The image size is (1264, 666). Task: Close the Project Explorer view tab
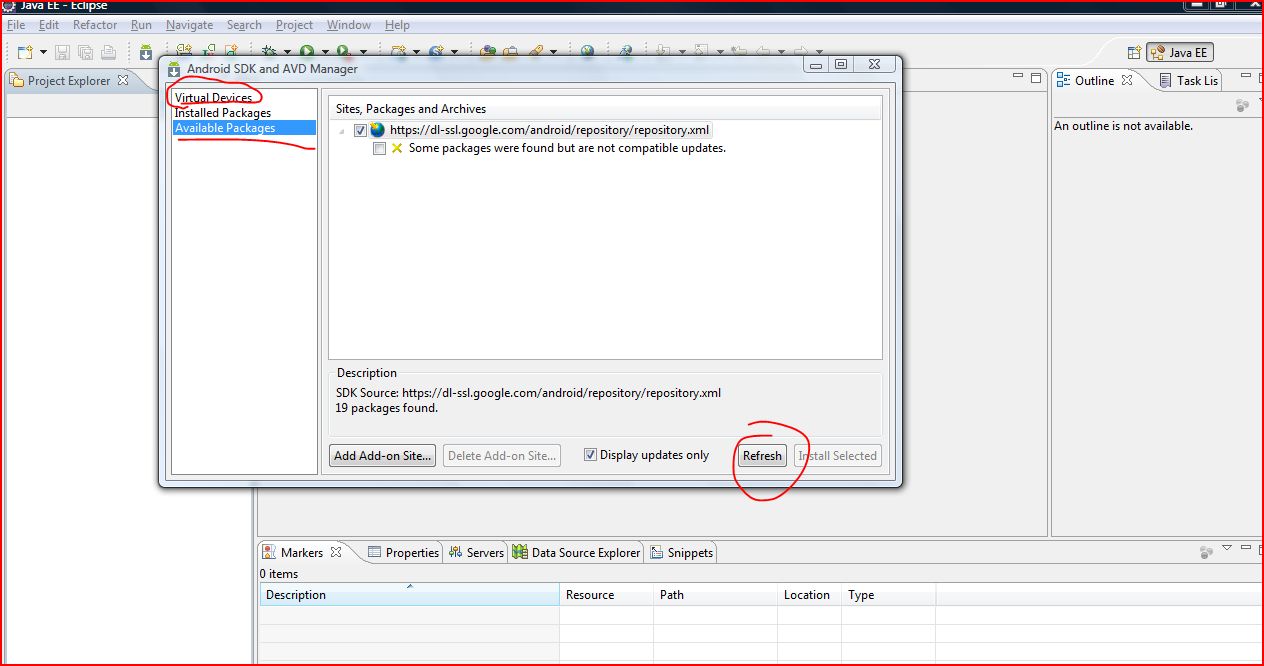pyautogui.click(x=123, y=80)
